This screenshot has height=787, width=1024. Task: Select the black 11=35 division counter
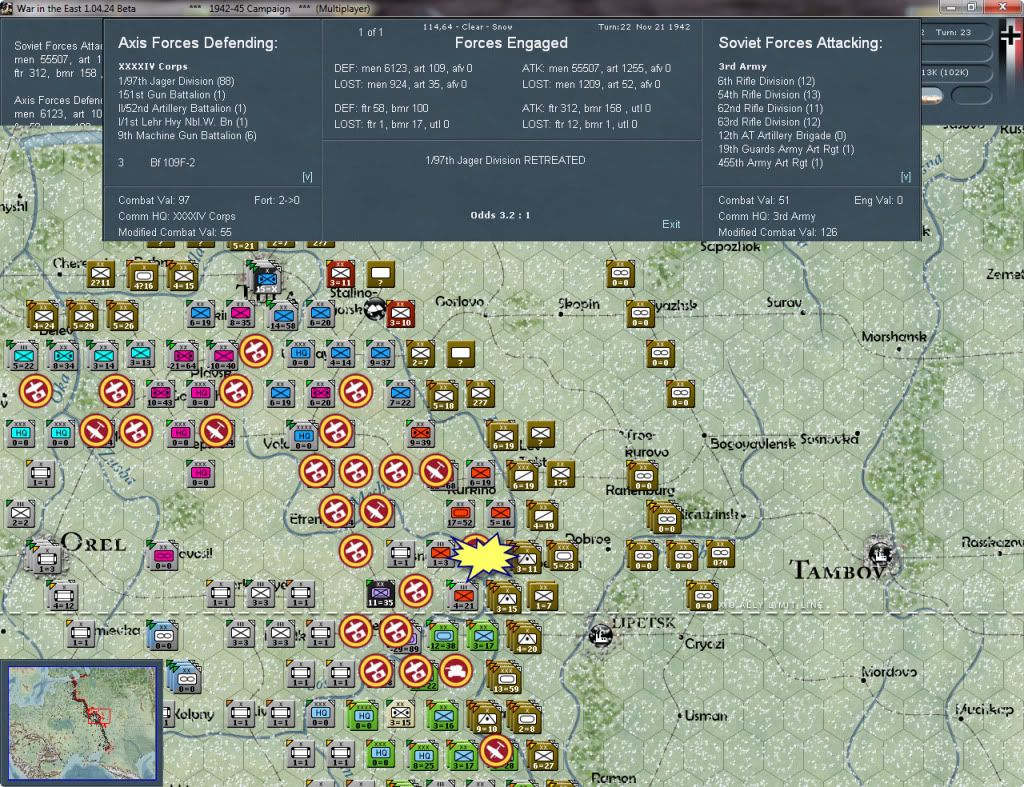(380, 594)
